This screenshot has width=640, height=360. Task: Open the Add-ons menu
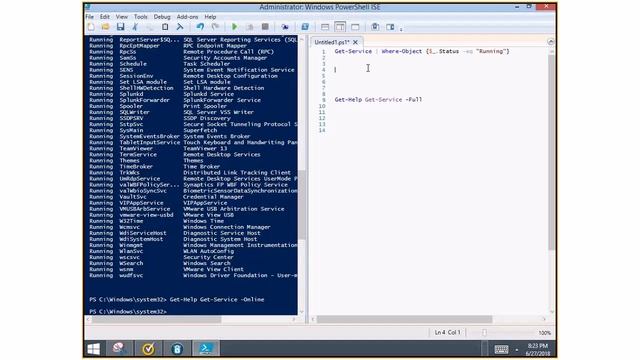coord(187,17)
